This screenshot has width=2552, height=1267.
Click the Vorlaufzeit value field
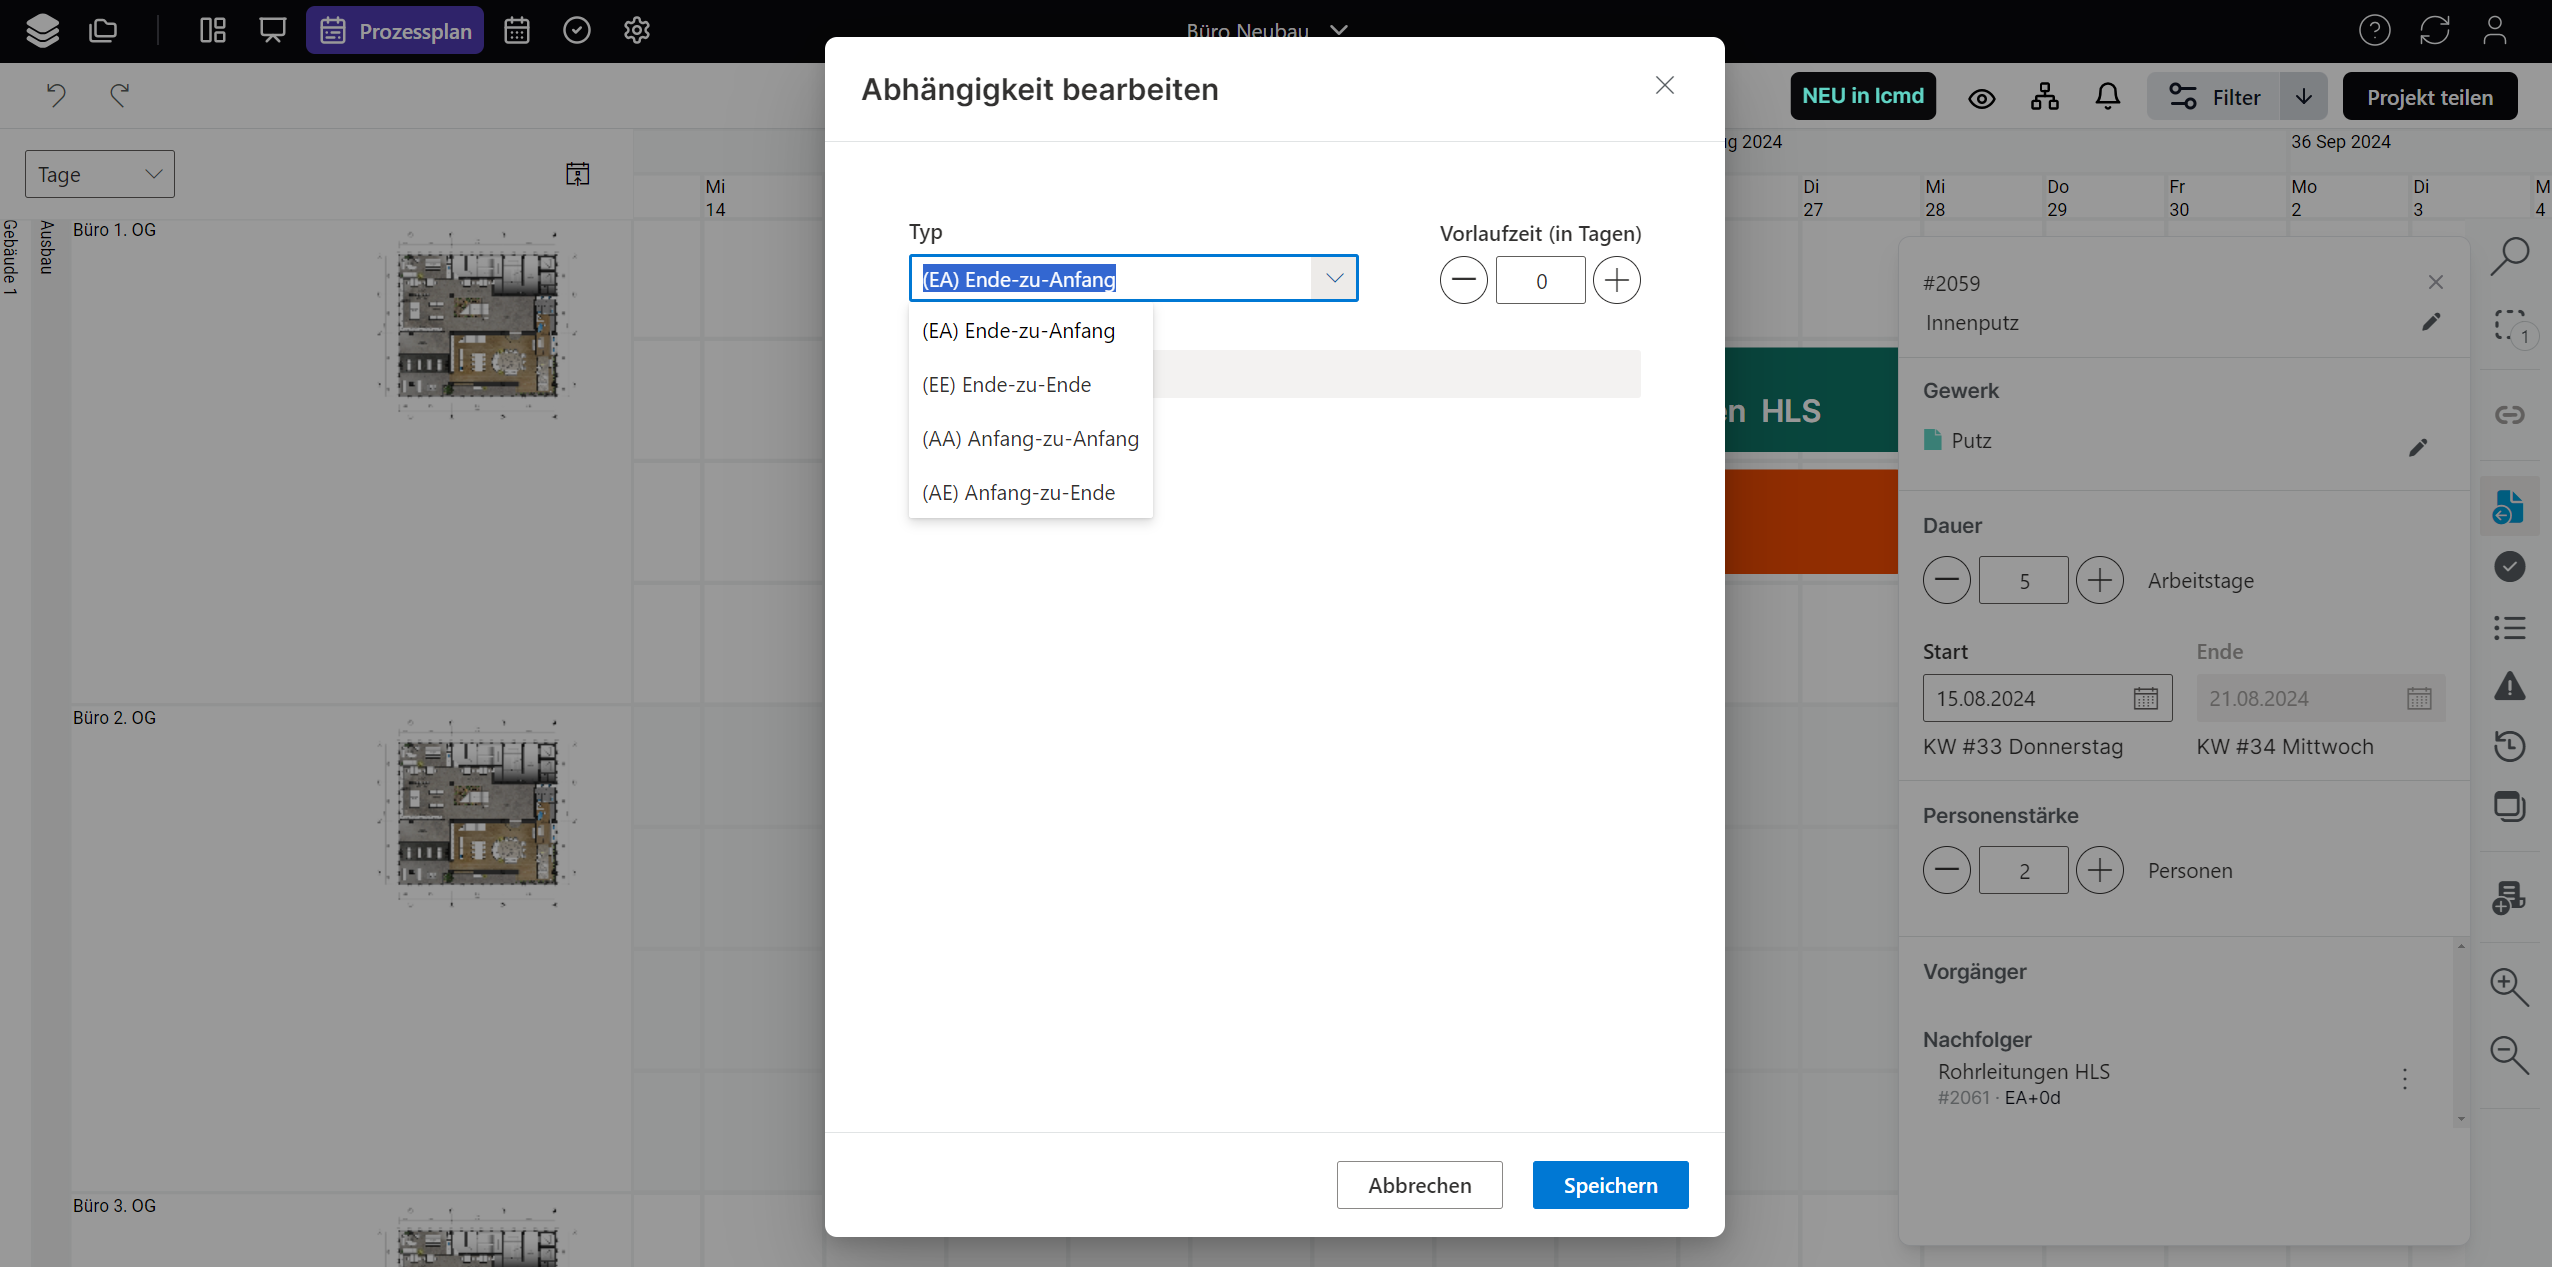pos(1541,280)
